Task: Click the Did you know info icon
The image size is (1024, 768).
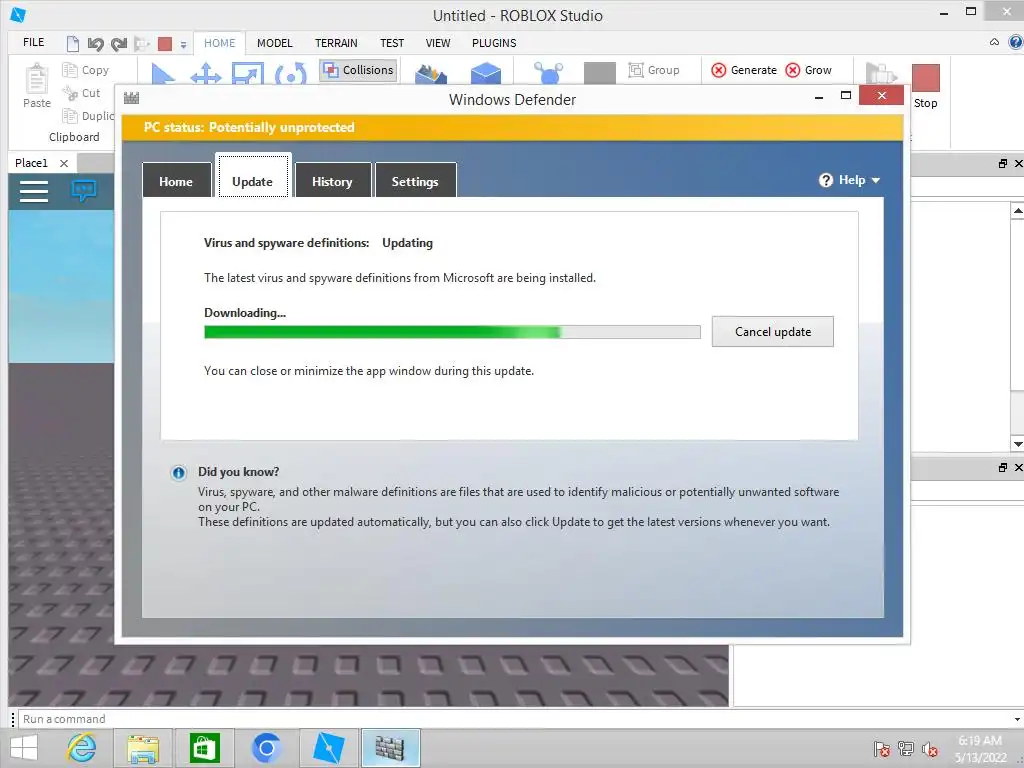Action: tap(178, 473)
